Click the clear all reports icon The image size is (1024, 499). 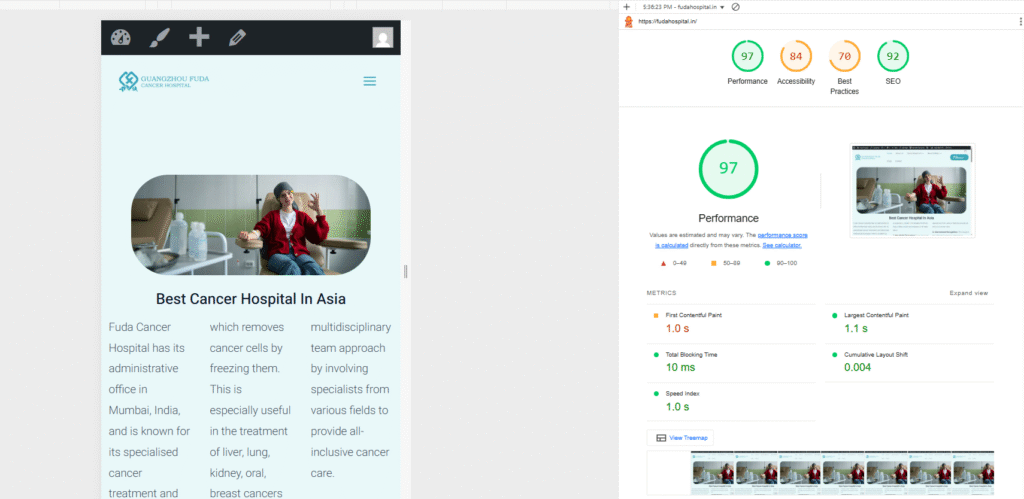[x=736, y=7]
